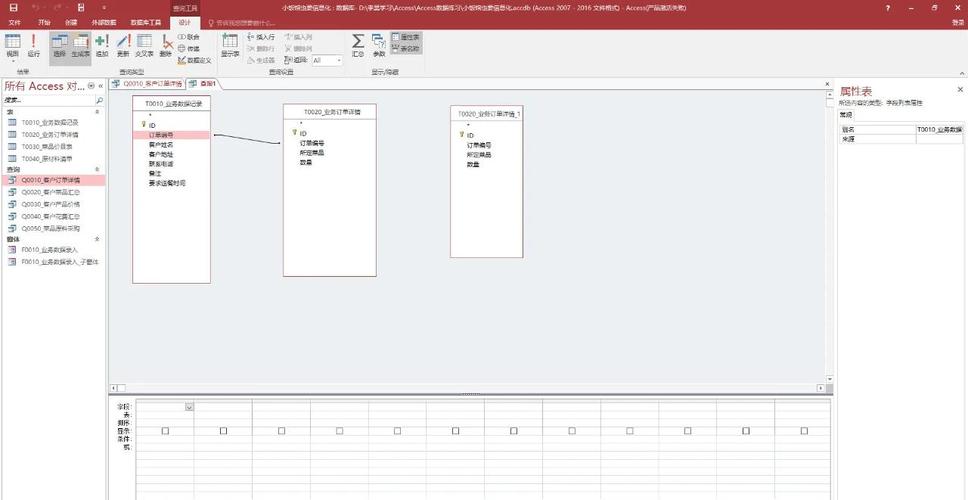Select the General (常规) tab in Property Sheet

click(846, 115)
